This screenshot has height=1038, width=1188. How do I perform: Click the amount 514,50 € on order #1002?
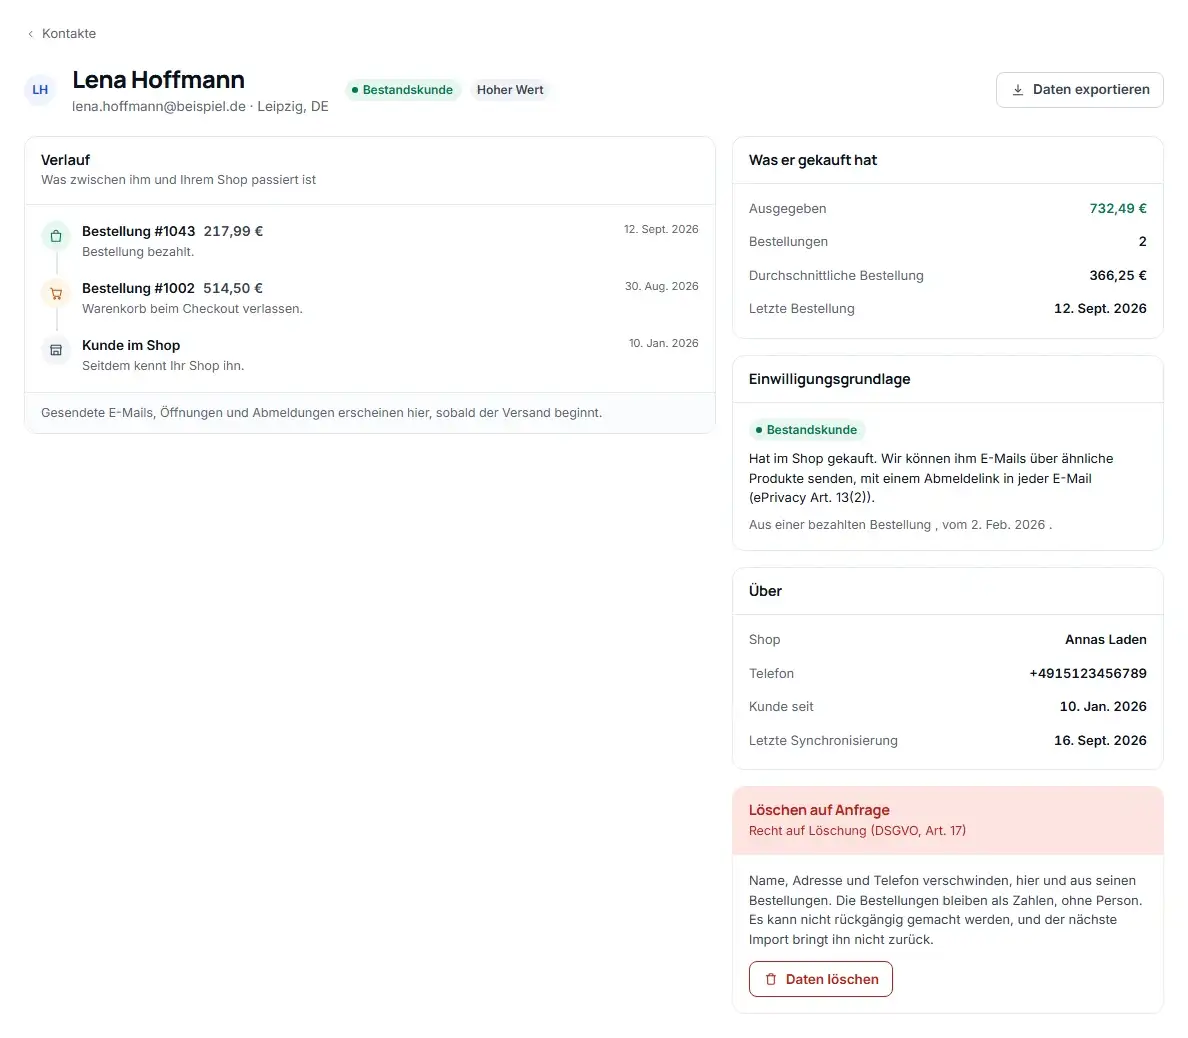pyautogui.click(x=233, y=288)
